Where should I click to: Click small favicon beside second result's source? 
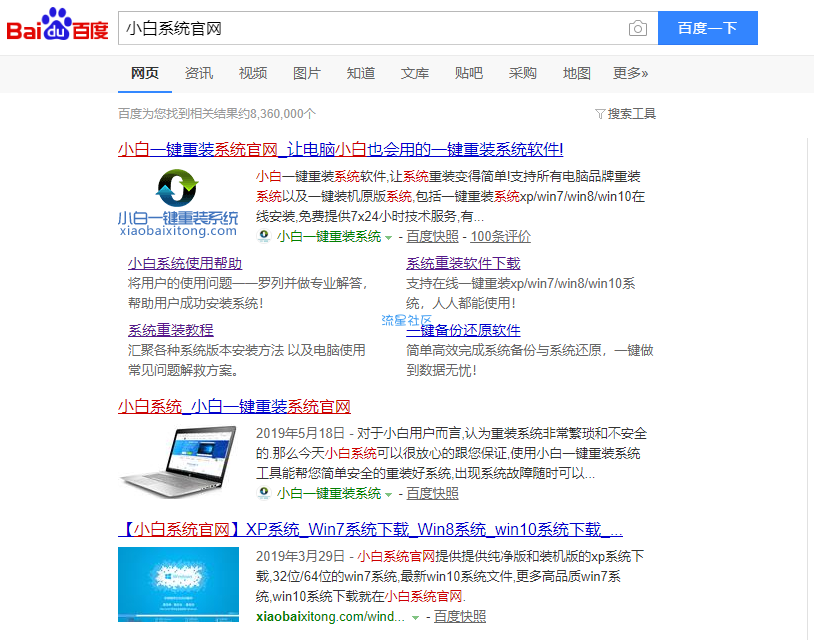coord(264,493)
